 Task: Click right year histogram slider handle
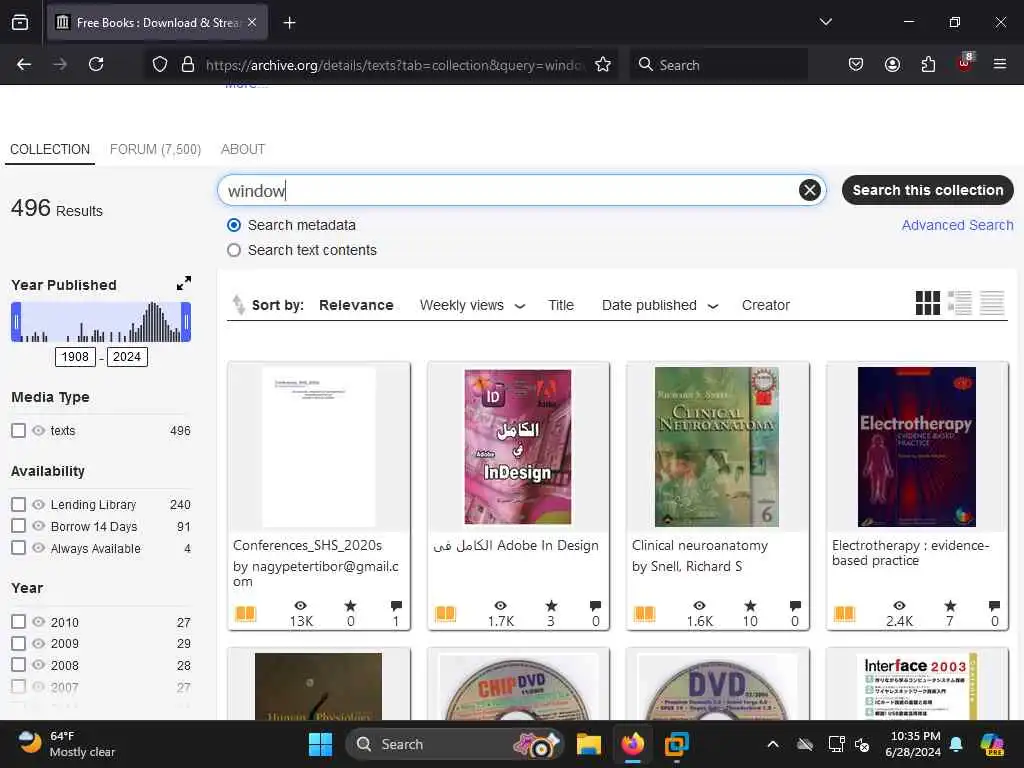click(186, 322)
